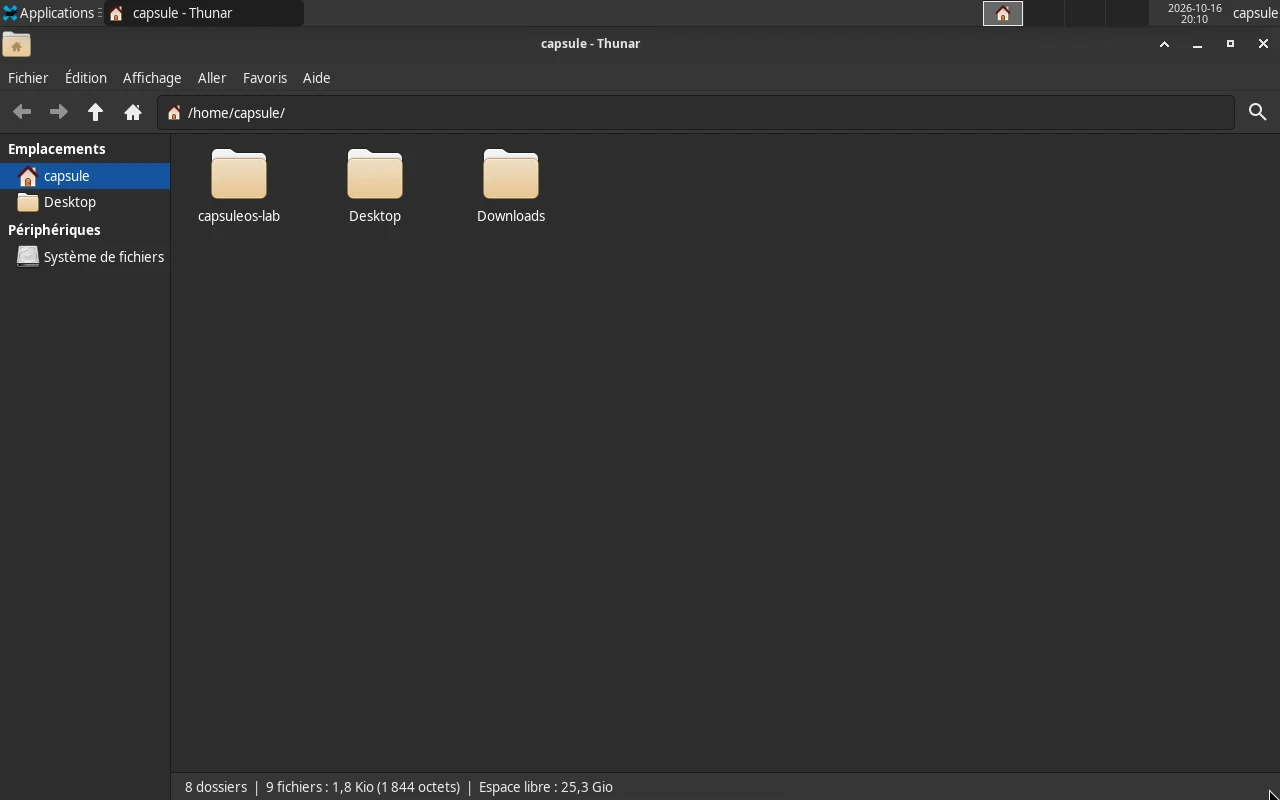Click the Périphériques sidebar header
This screenshot has width=1280, height=800.
(x=54, y=230)
